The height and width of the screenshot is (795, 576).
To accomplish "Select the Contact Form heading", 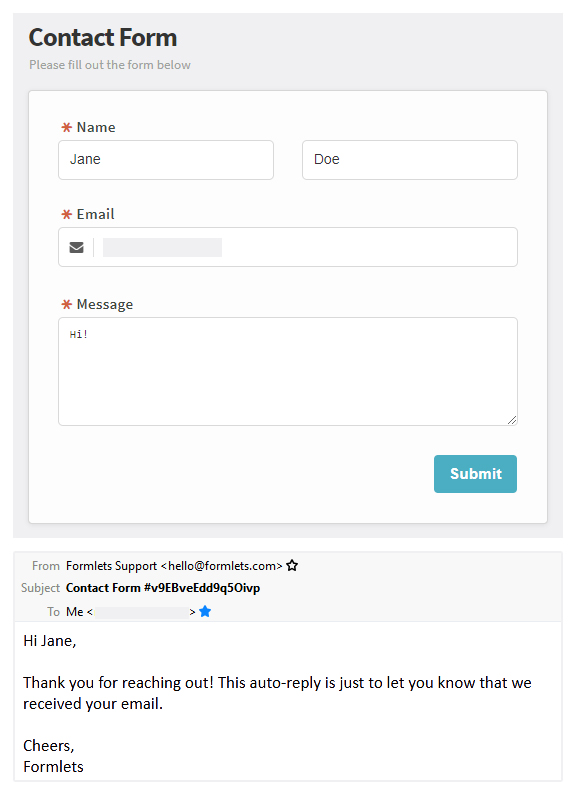I will pos(103,38).
